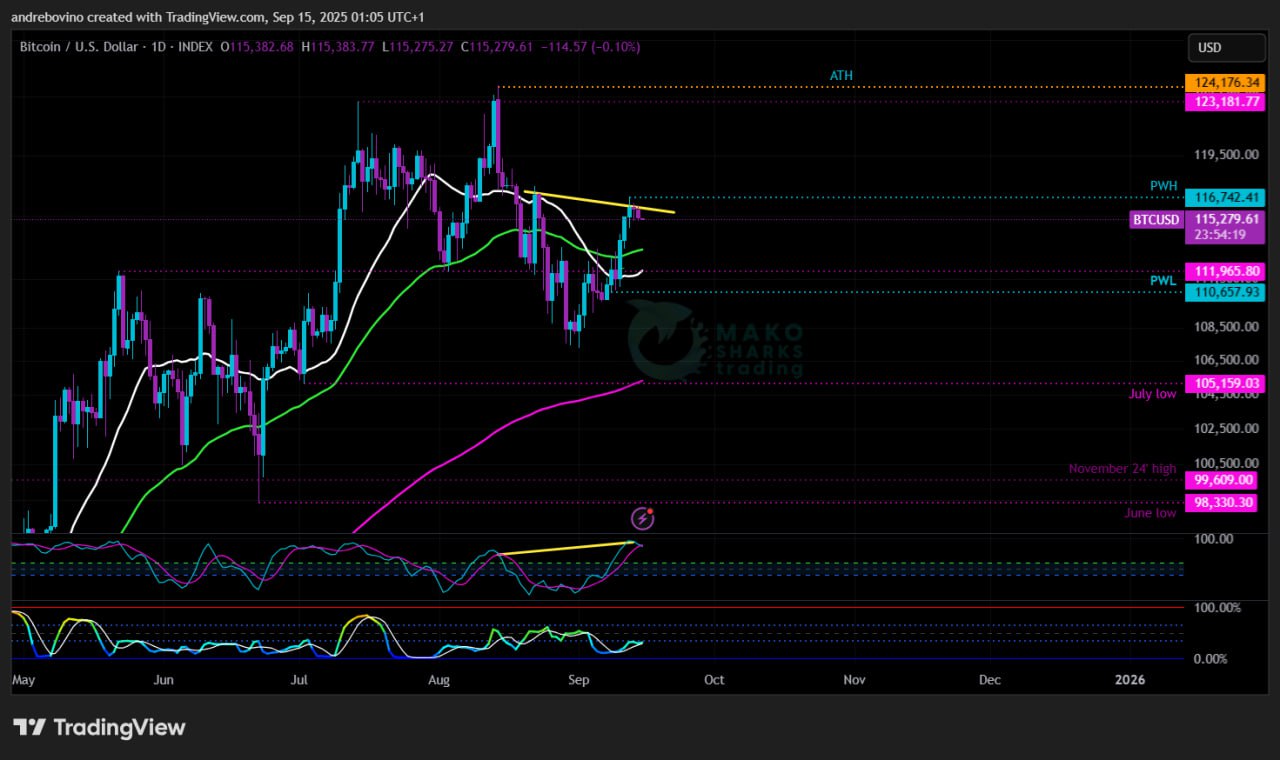Select the PWH 116,742.41 price tag

click(x=1224, y=198)
